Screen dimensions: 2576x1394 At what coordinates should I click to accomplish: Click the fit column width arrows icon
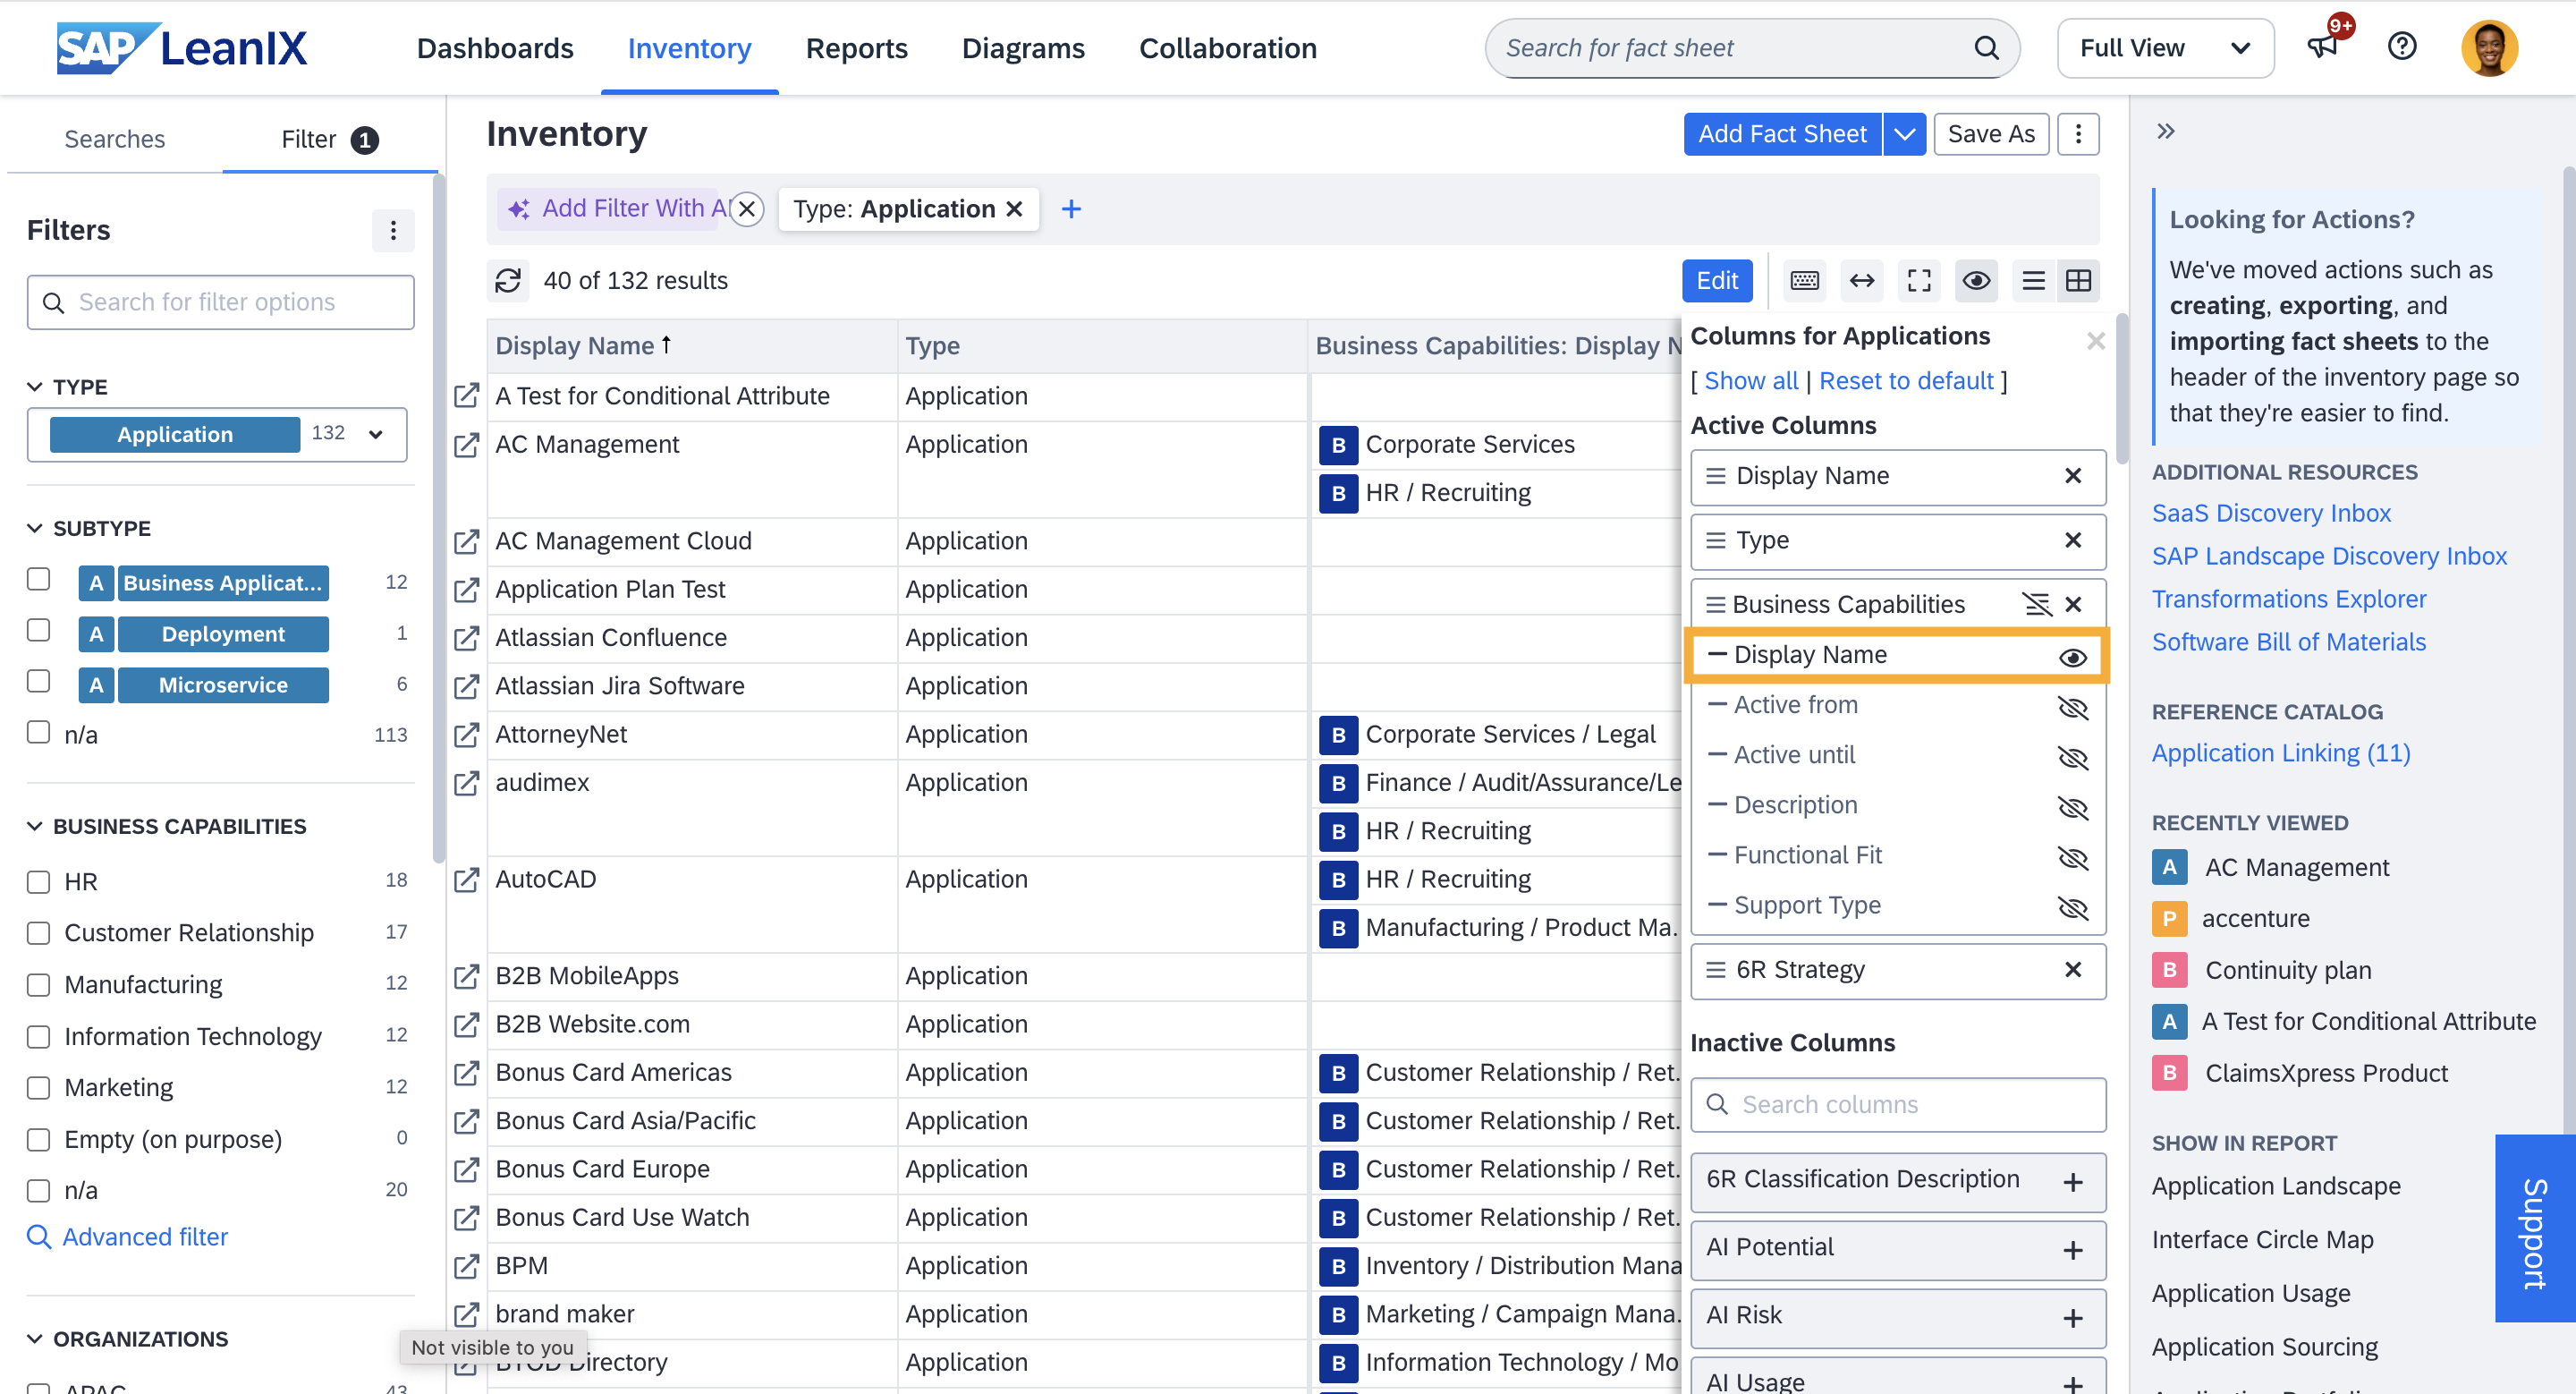(x=1861, y=281)
